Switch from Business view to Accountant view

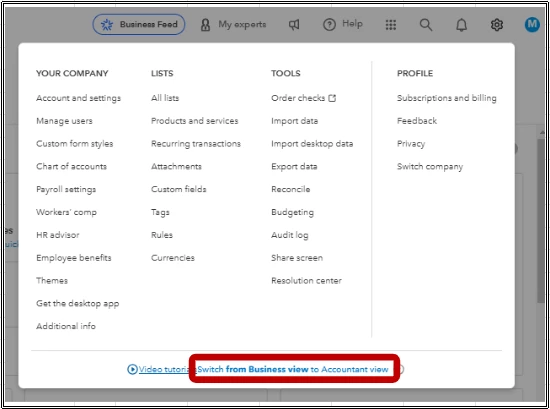pyautogui.click(x=293, y=369)
